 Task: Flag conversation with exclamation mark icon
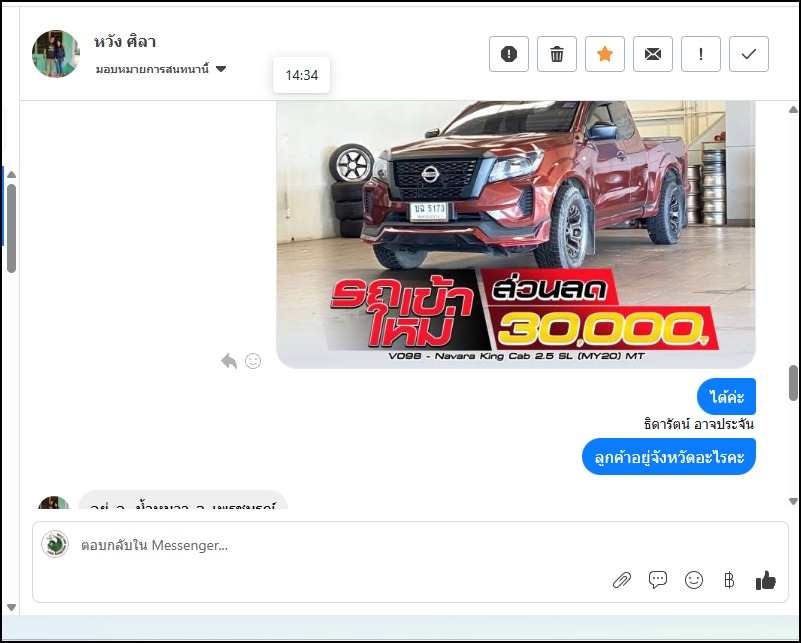(701, 54)
